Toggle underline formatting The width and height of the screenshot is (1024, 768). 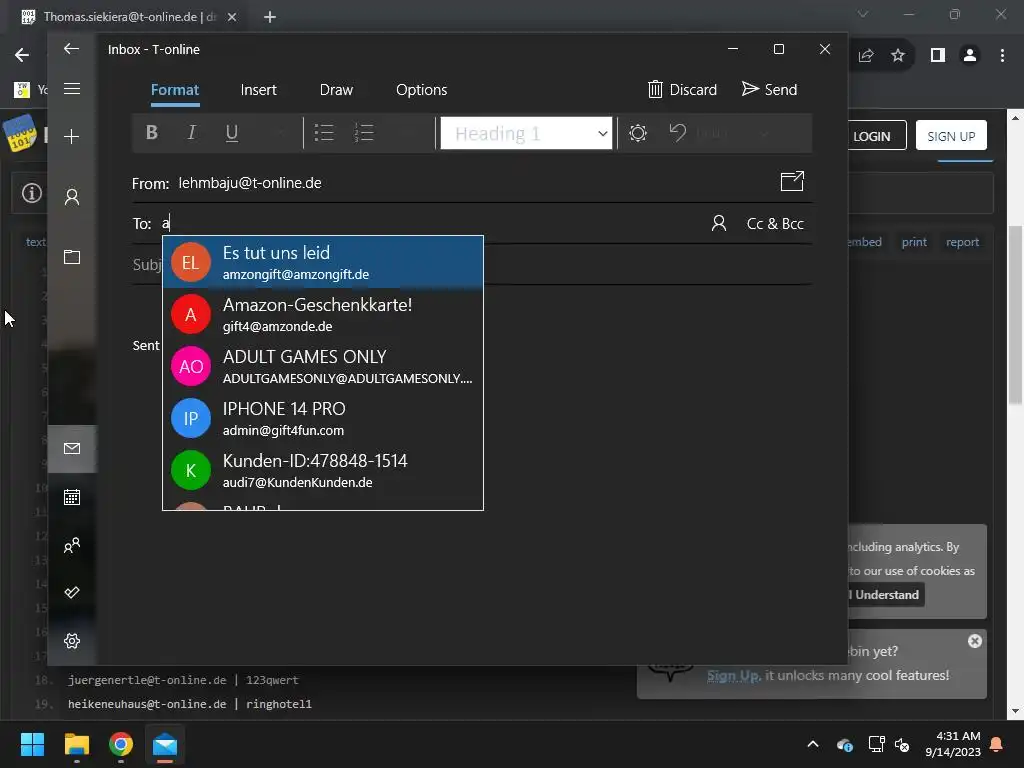[x=231, y=133]
